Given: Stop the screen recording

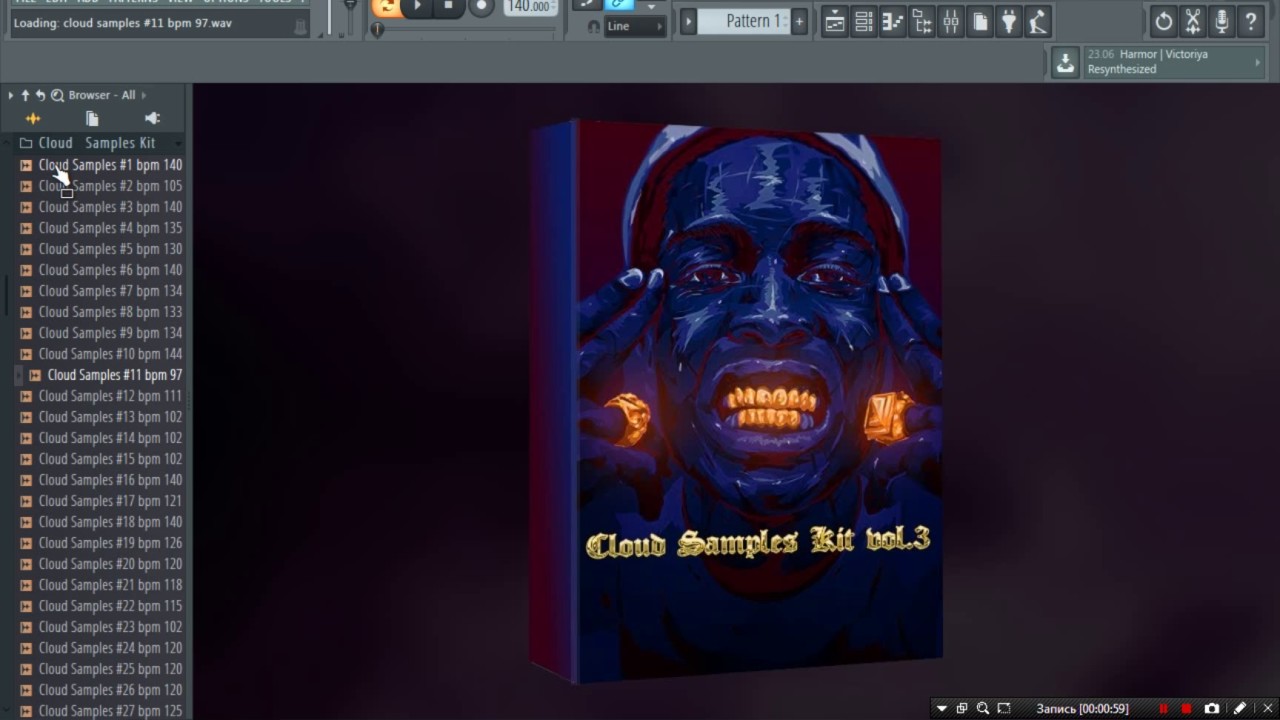Looking at the screenshot, I should [1186, 708].
